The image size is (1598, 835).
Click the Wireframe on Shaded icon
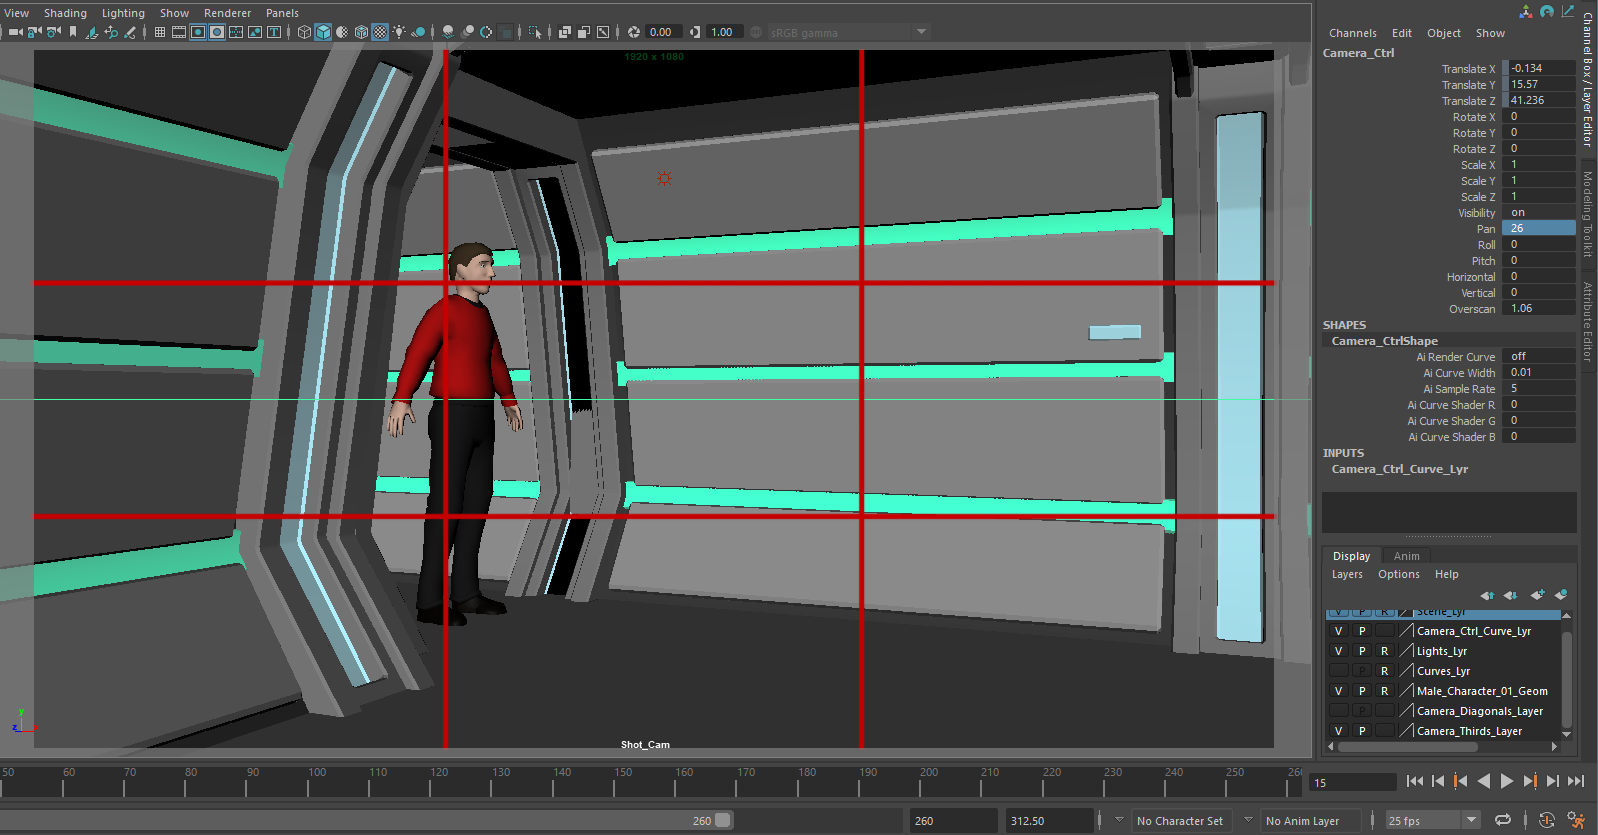click(x=361, y=32)
